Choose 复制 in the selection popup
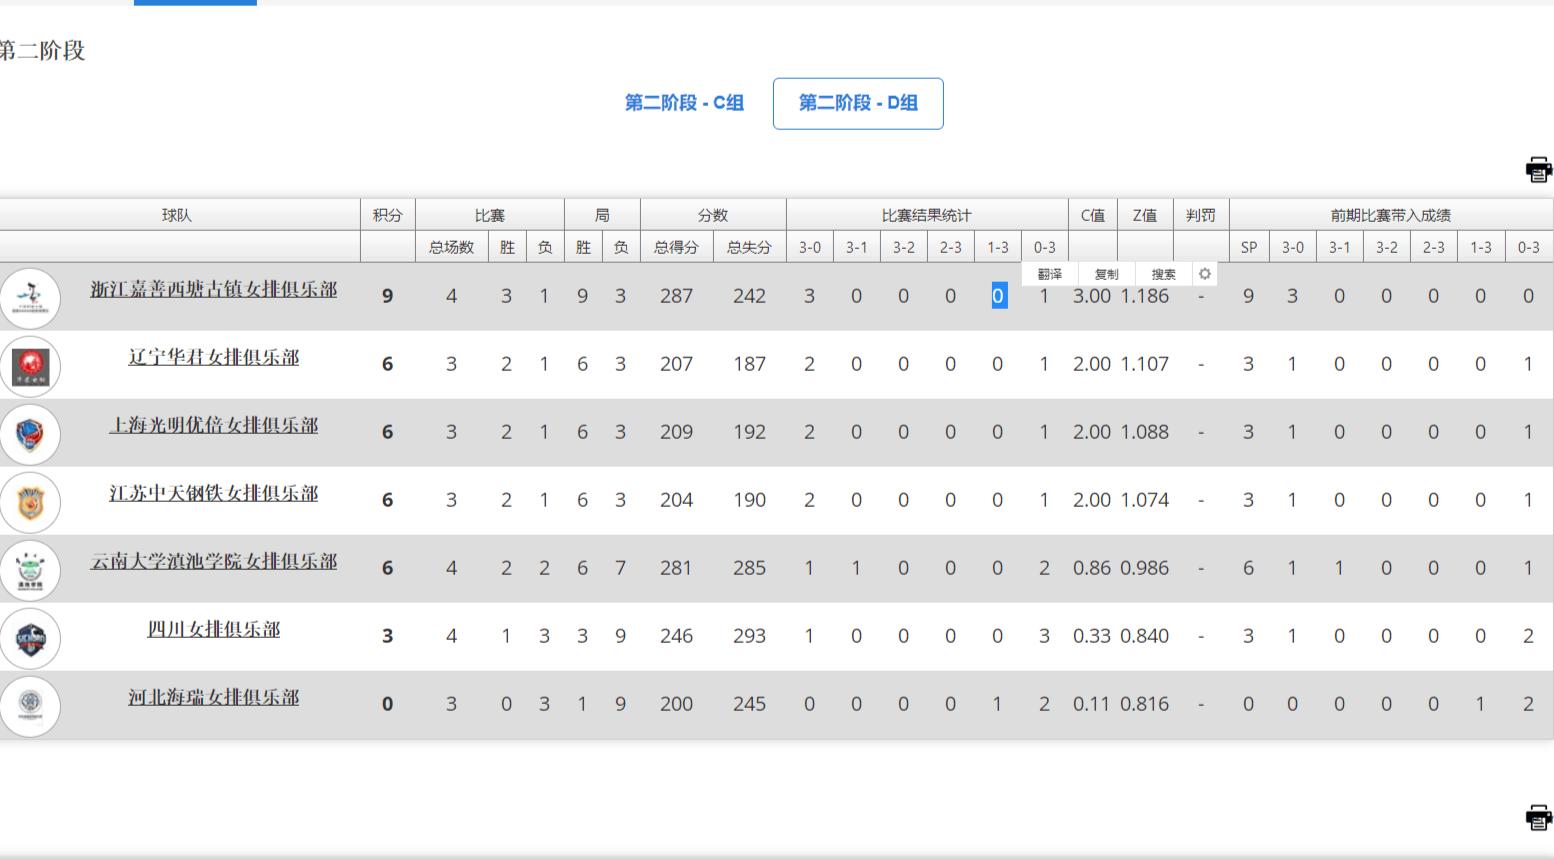 click(x=1106, y=274)
